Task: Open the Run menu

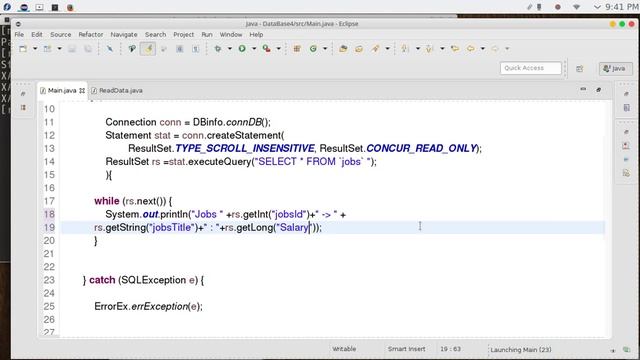Action: [207, 35]
